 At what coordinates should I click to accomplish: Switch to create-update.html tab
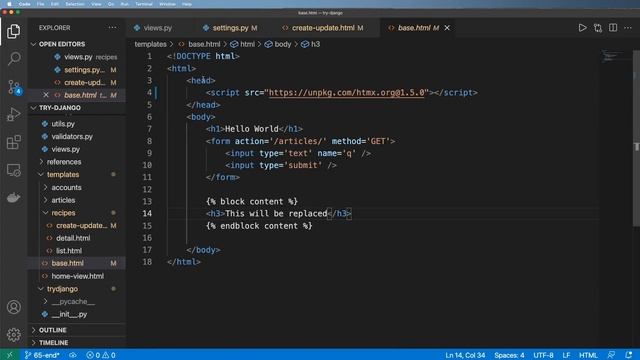[323, 28]
